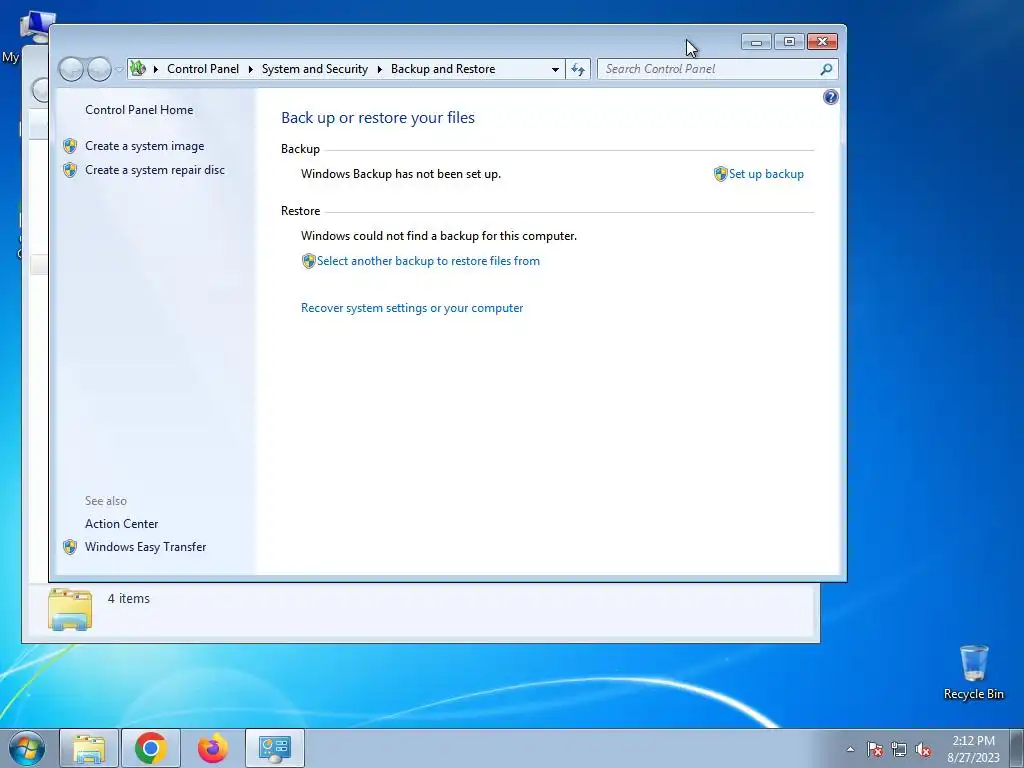This screenshot has width=1024, height=768.
Task: Open Action Center under See also
Action: click(x=121, y=524)
